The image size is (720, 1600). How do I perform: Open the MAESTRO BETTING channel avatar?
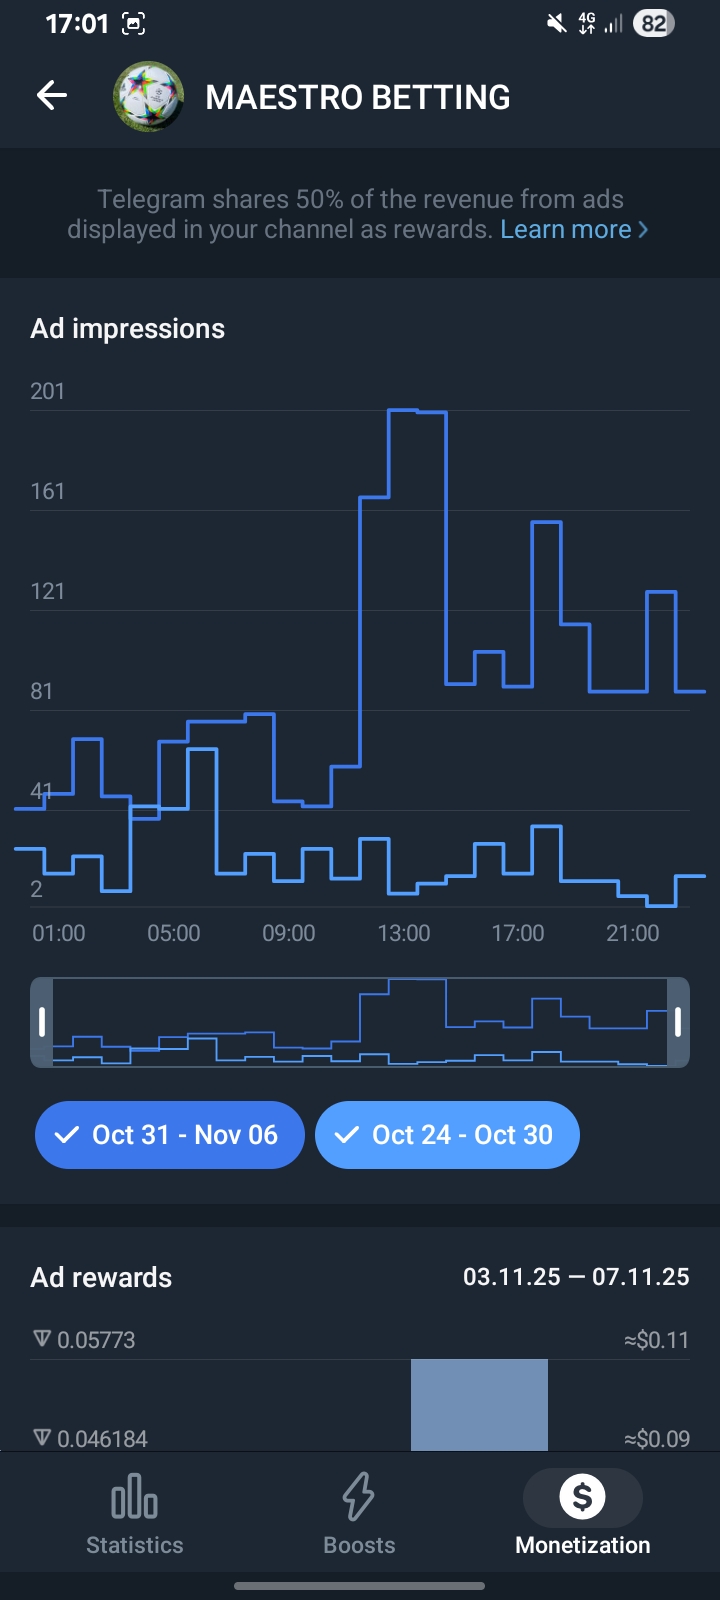tap(148, 97)
